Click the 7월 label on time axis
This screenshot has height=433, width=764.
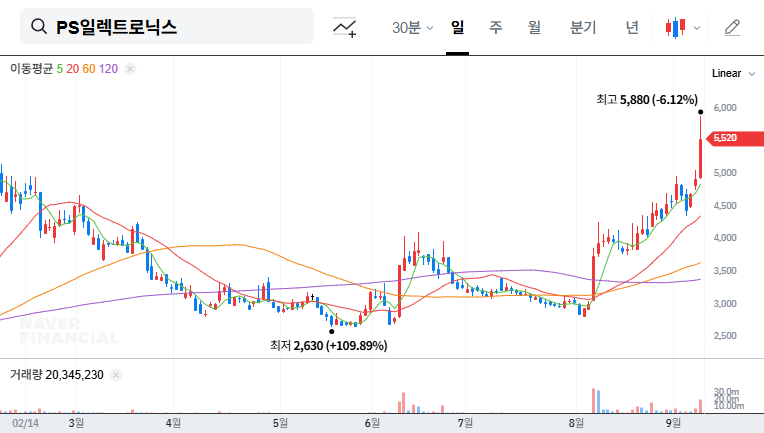point(465,423)
